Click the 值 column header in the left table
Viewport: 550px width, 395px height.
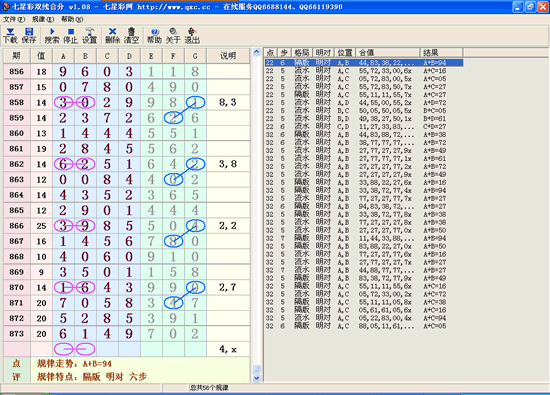(x=41, y=56)
